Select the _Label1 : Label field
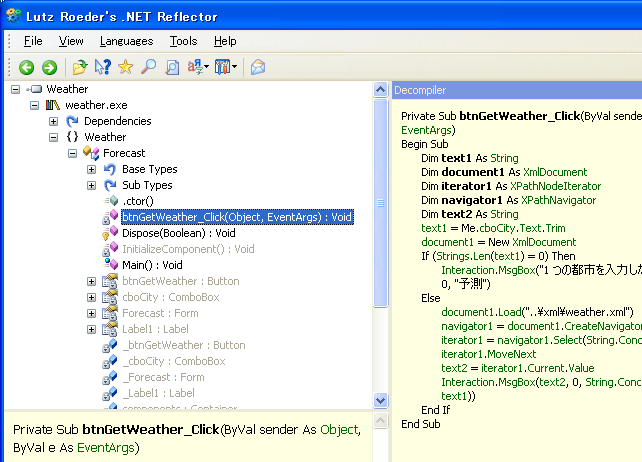Screen dimensions: 642x462 tap(158, 393)
